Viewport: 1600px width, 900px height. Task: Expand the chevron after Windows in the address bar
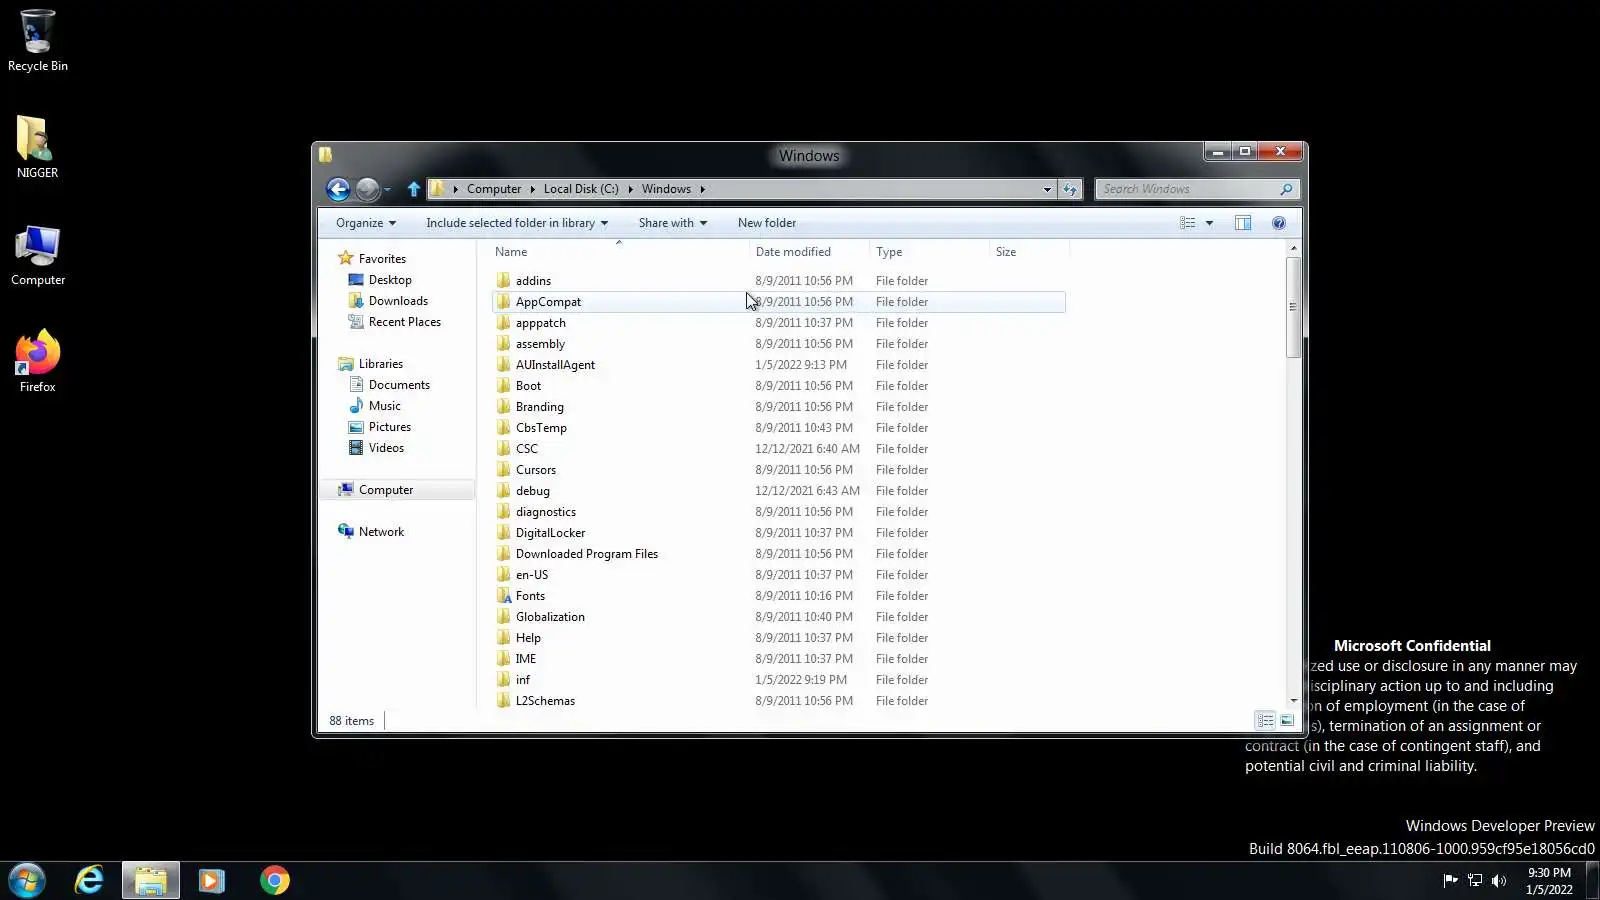tap(702, 189)
